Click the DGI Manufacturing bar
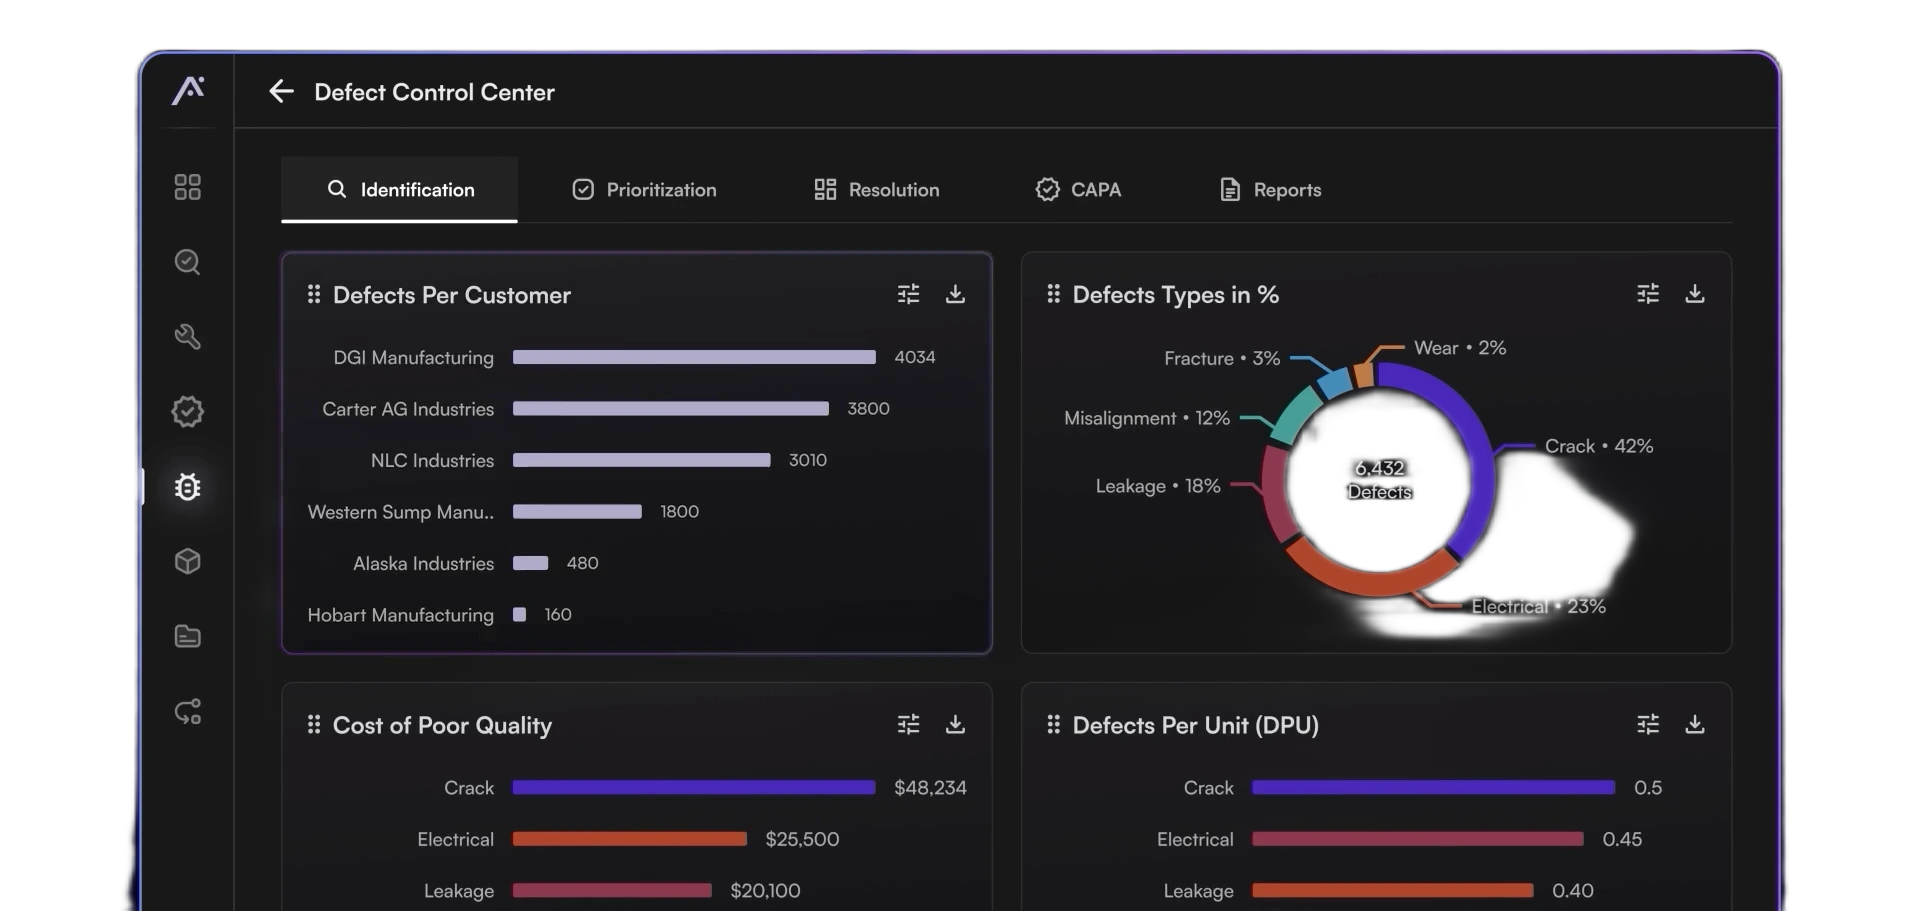Viewport: 1920px width, 911px height. [694, 357]
